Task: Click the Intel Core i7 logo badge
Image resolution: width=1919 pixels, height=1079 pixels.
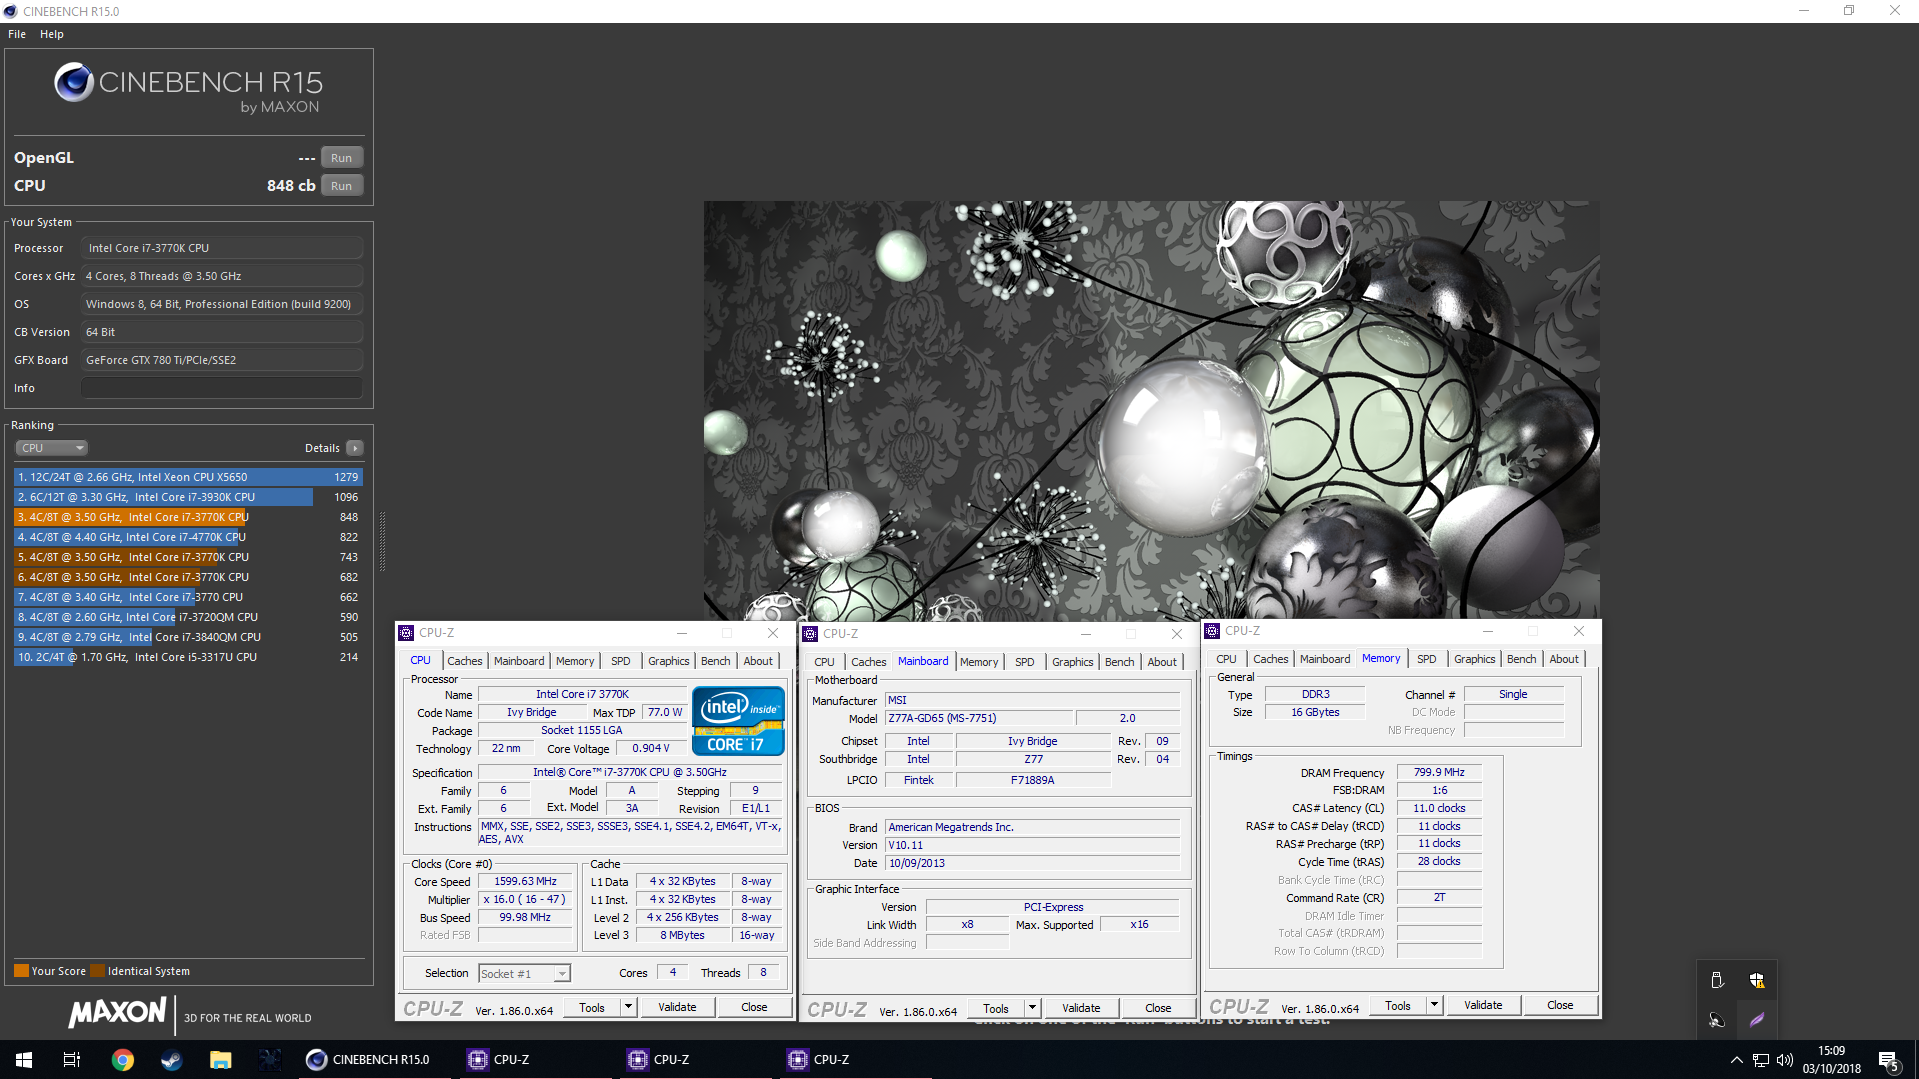Action: point(738,721)
